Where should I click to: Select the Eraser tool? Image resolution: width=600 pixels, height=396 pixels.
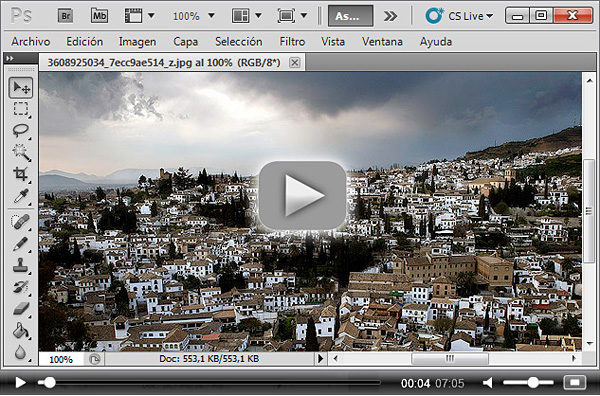21,308
